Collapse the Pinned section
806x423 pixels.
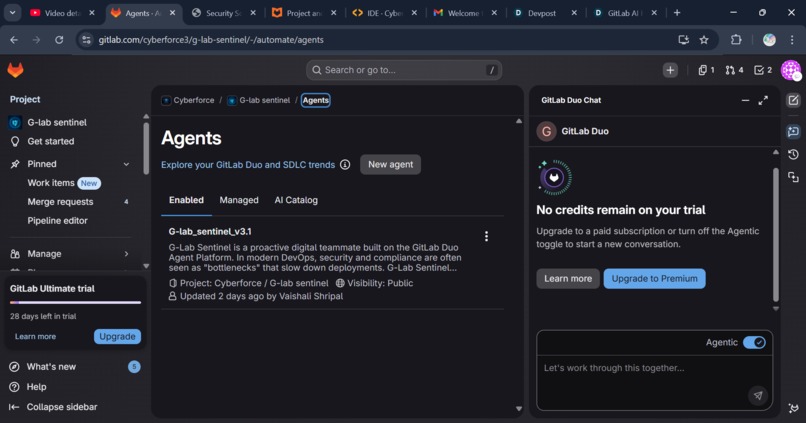[x=126, y=164]
